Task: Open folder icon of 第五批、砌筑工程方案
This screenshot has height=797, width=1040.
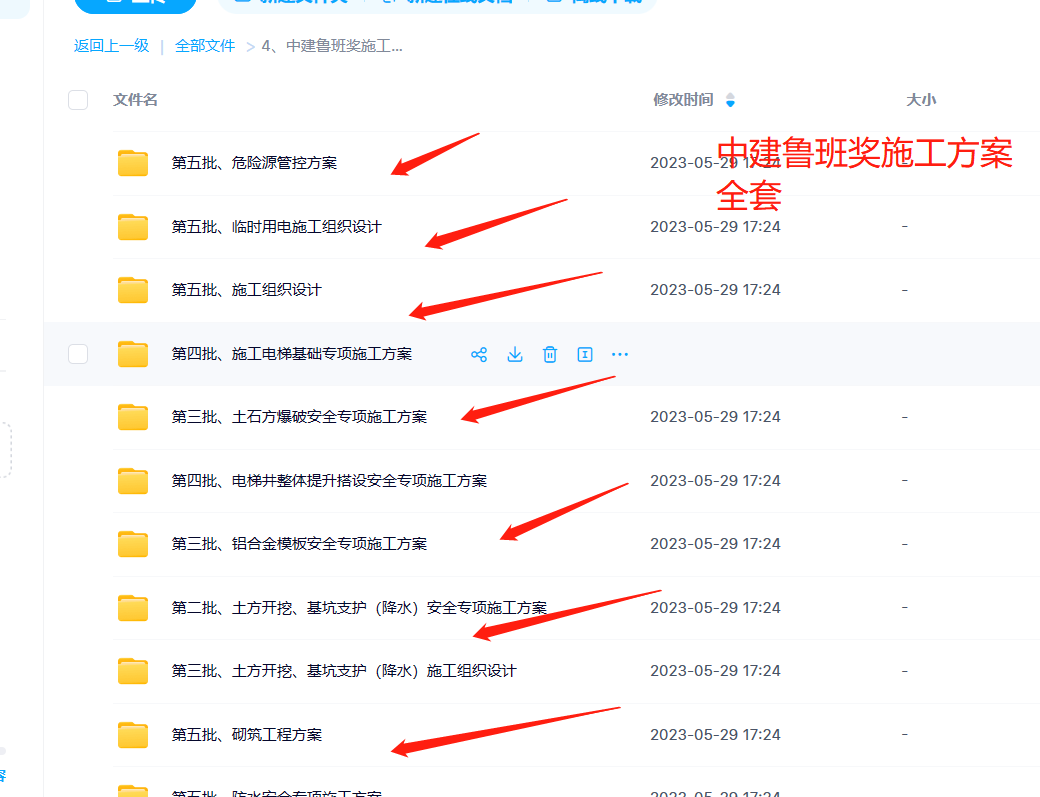Action: (x=133, y=735)
